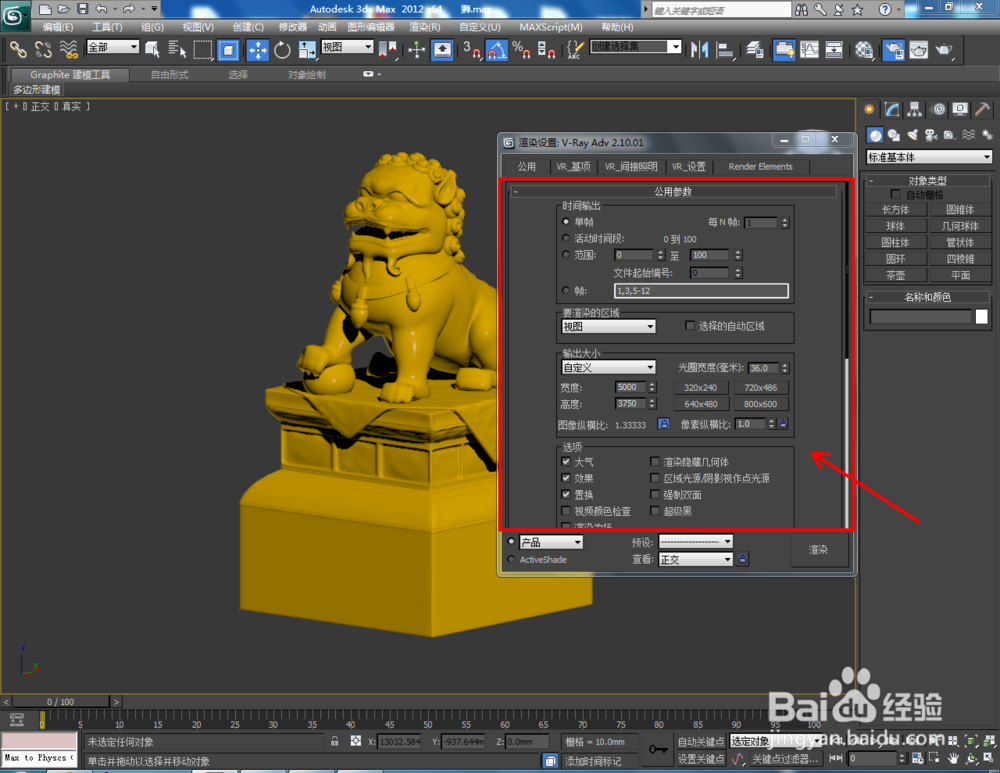
Task: Open the area to render dropdown
Action: (608, 327)
